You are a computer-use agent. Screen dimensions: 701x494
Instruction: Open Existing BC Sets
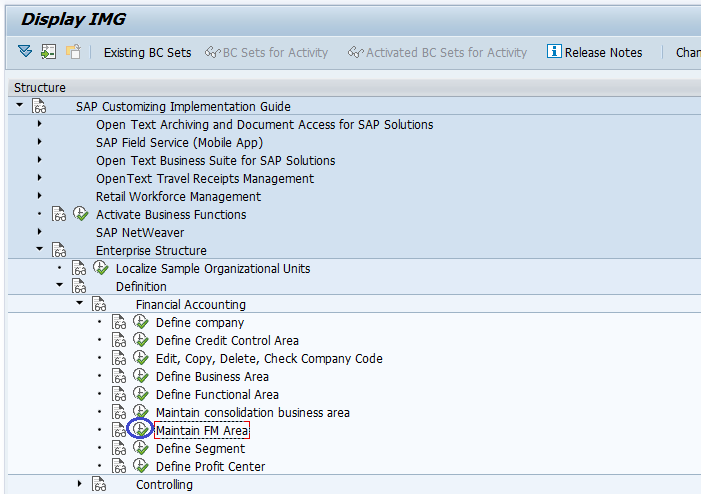click(x=148, y=53)
